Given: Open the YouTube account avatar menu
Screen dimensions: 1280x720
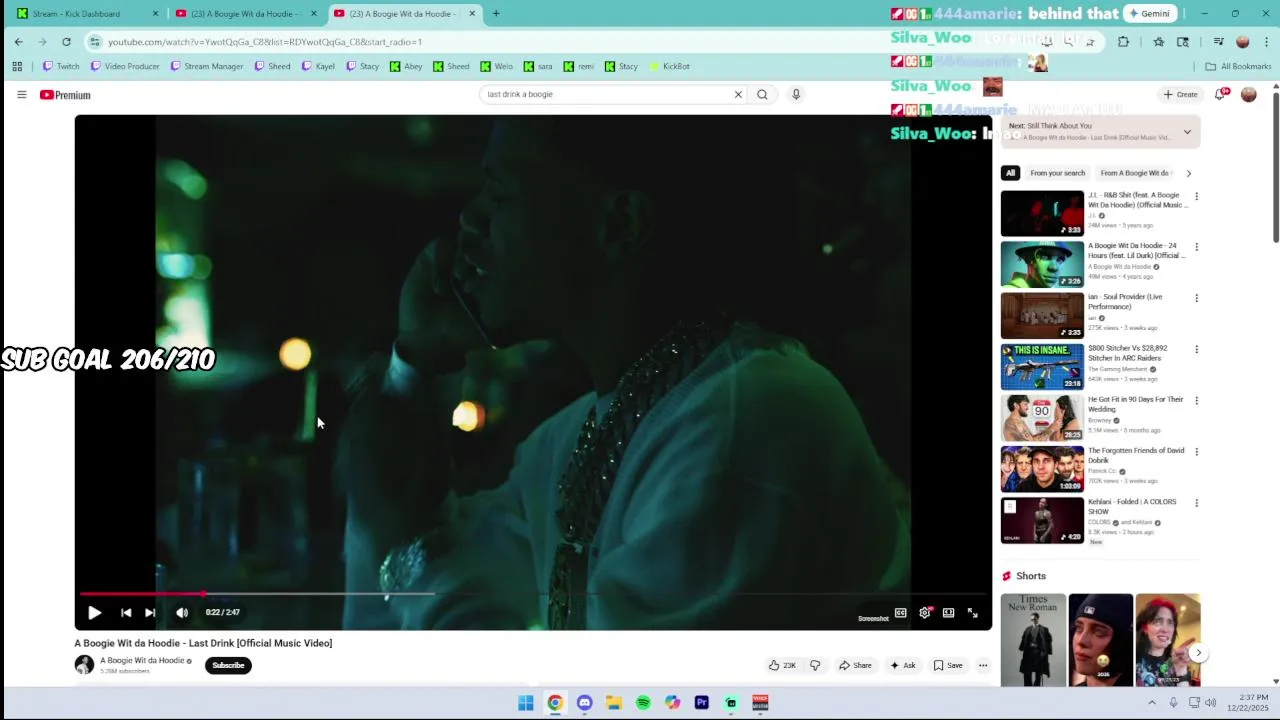Looking at the screenshot, I should [1248, 94].
